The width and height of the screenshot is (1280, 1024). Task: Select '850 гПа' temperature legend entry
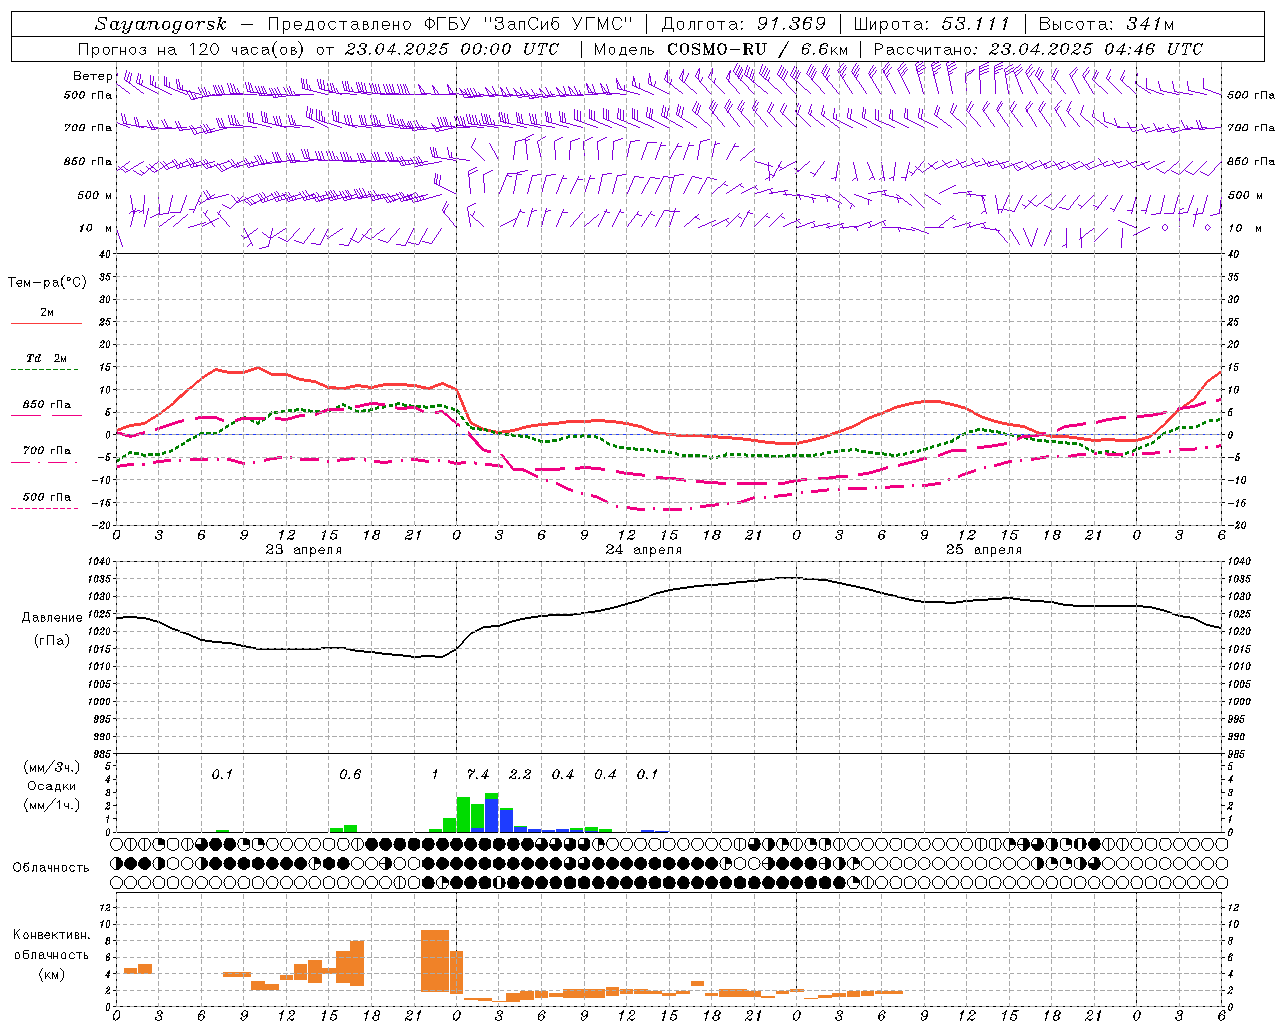(47, 405)
